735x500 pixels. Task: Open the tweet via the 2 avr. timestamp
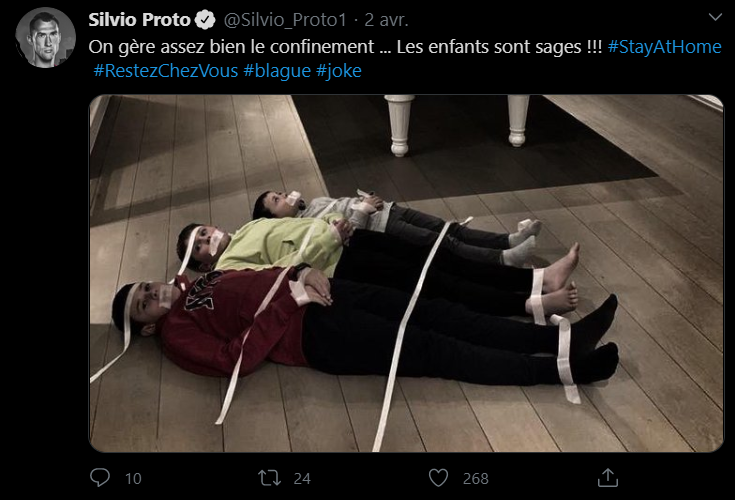(386, 20)
